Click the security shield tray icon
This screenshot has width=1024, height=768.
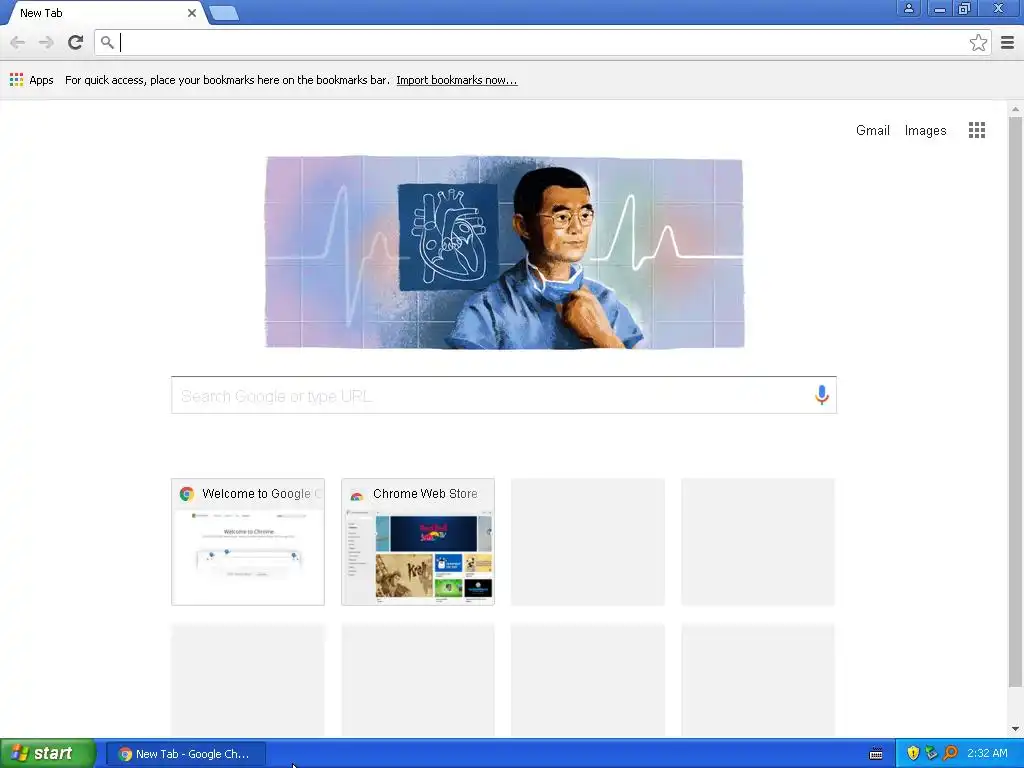click(x=913, y=753)
